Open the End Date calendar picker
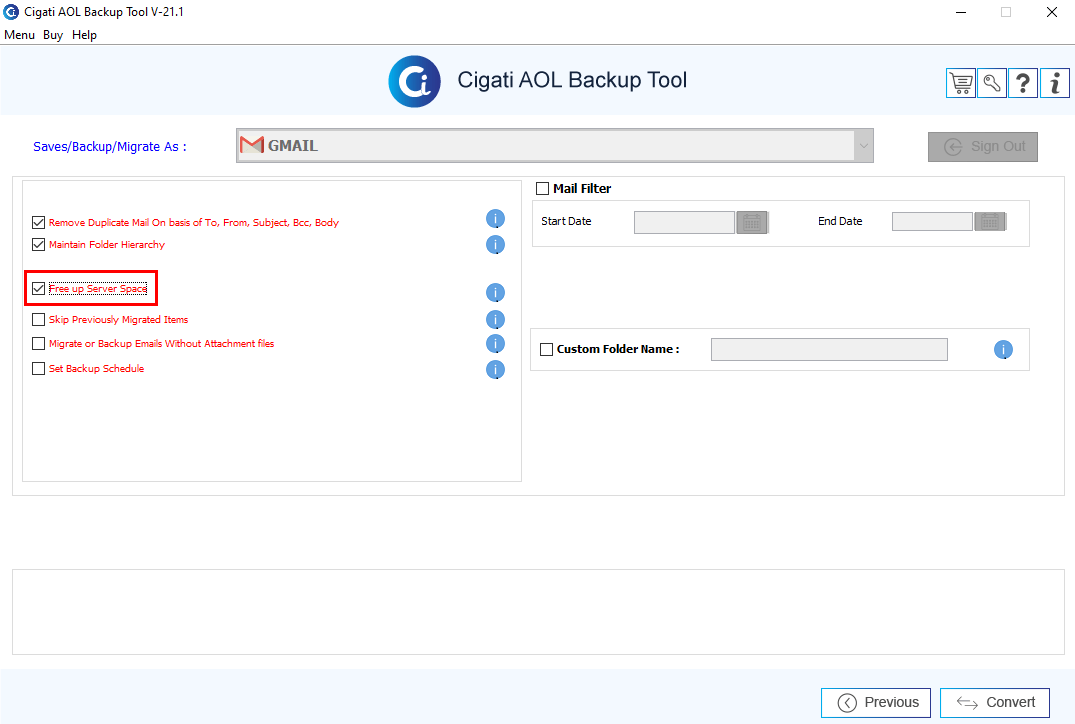Viewport: 1075px width, 724px height. (x=990, y=221)
